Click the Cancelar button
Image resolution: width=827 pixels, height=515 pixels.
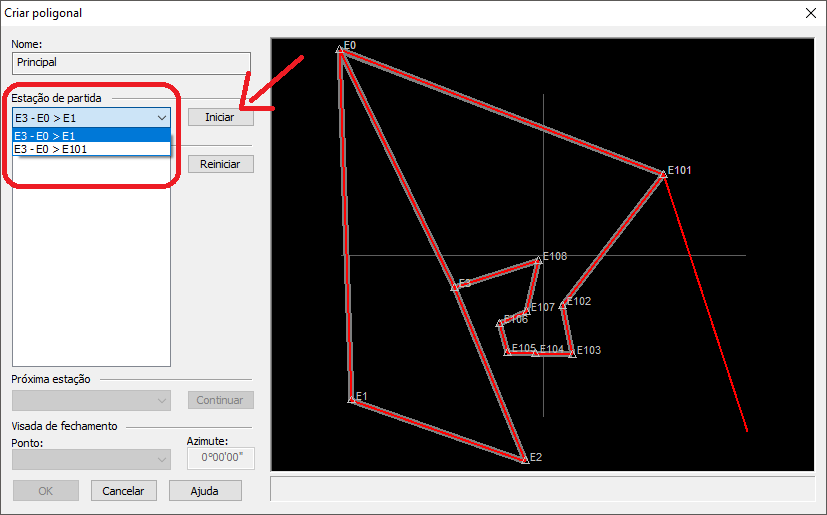[x=124, y=491]
